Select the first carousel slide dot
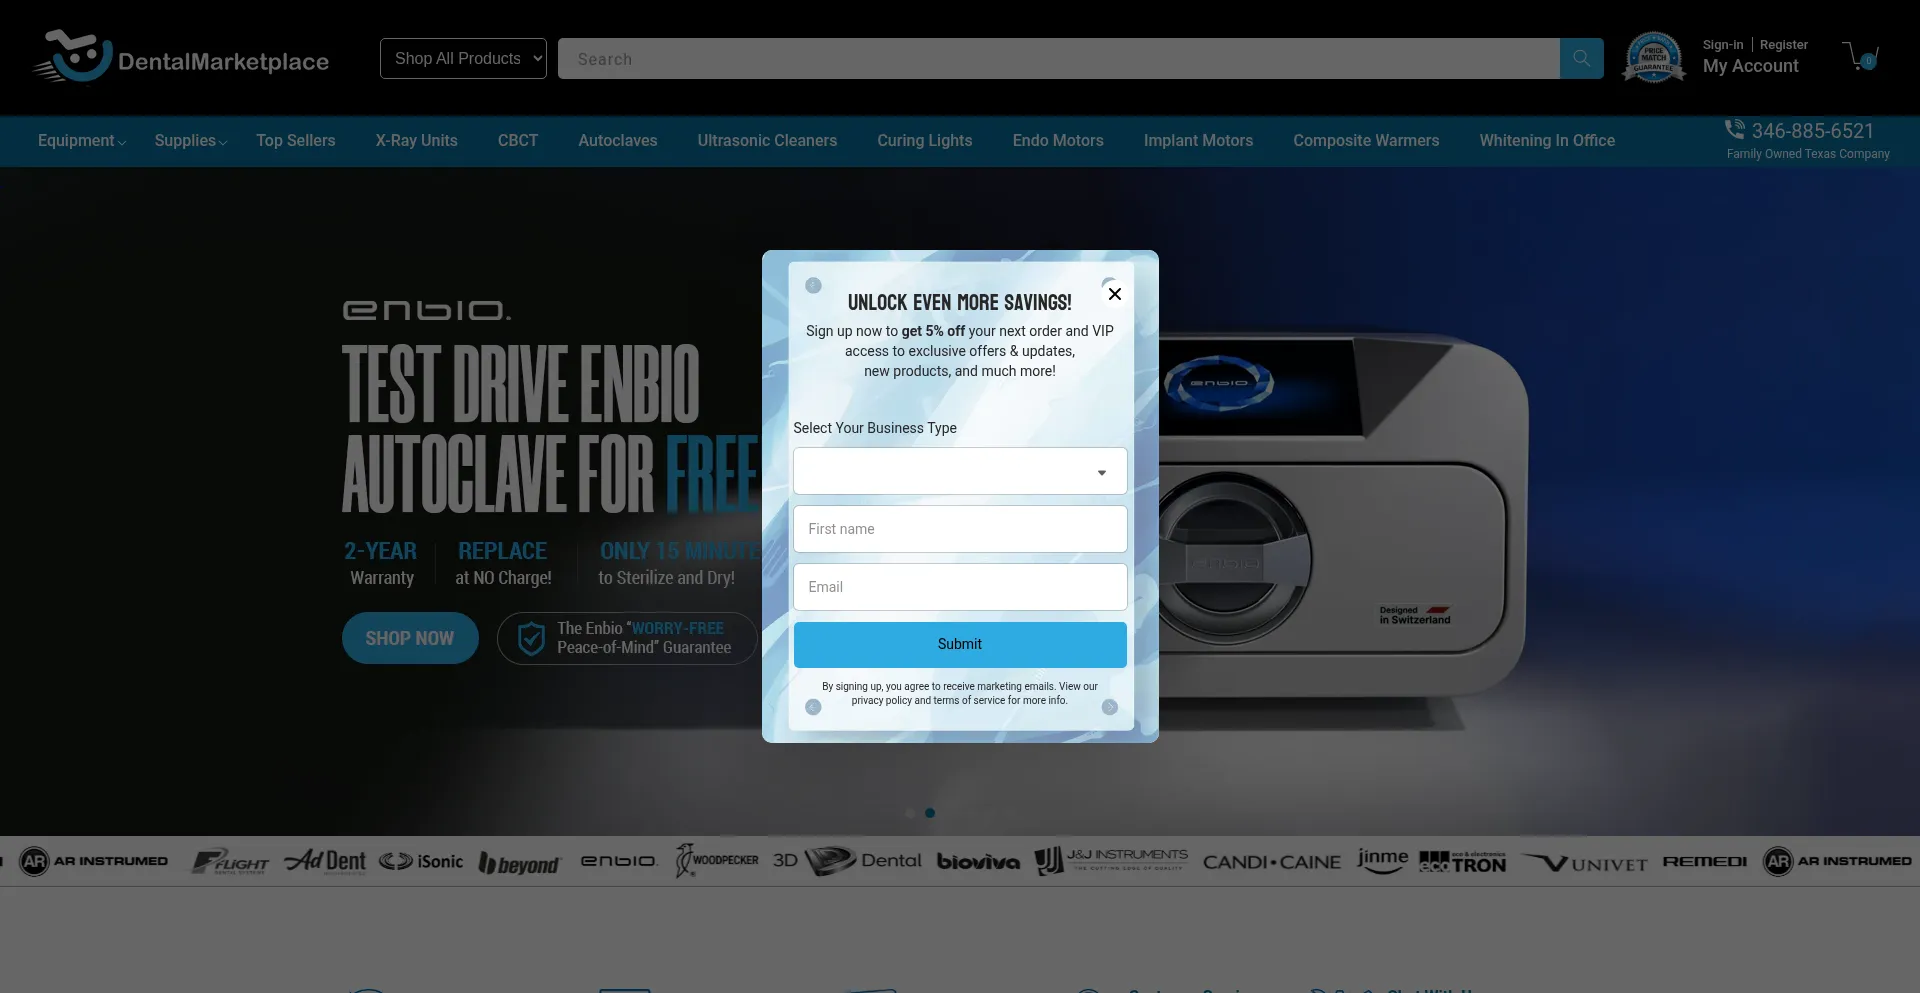The height and width of the screenshot is (993, 1920). (x=910, y=813)
